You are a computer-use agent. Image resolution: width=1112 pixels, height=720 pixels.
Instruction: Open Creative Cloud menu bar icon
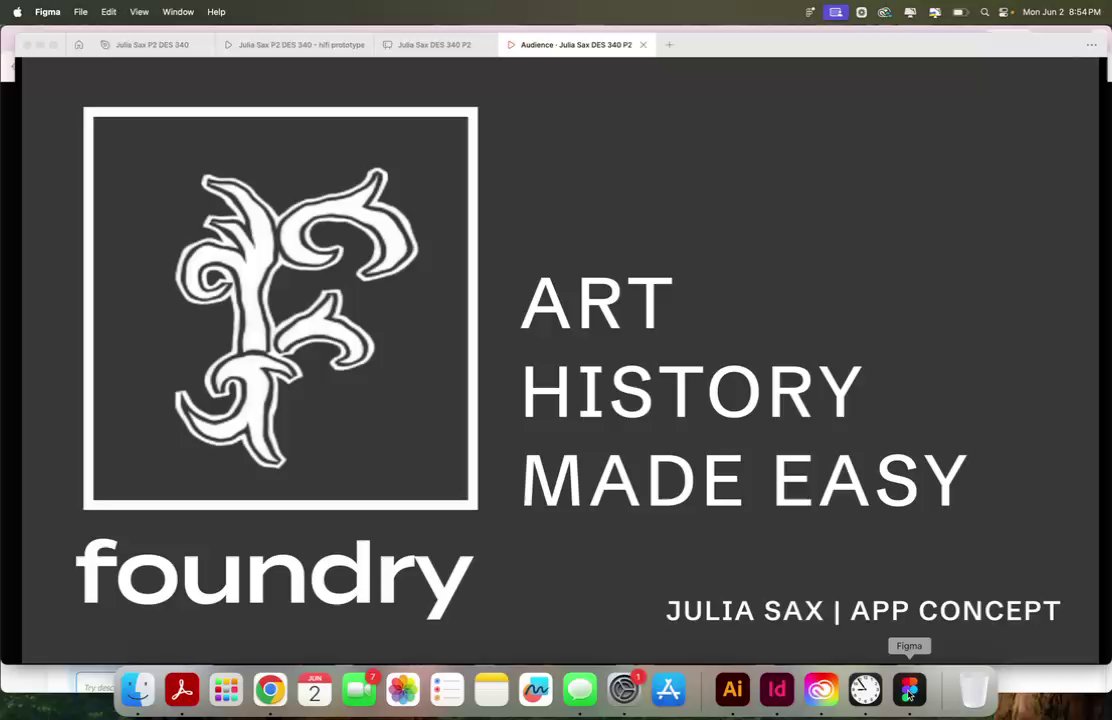(884, 12)
